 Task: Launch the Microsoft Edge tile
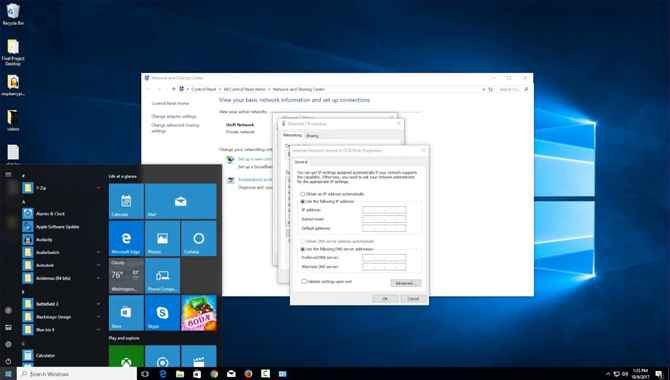[x=126, y=239]
